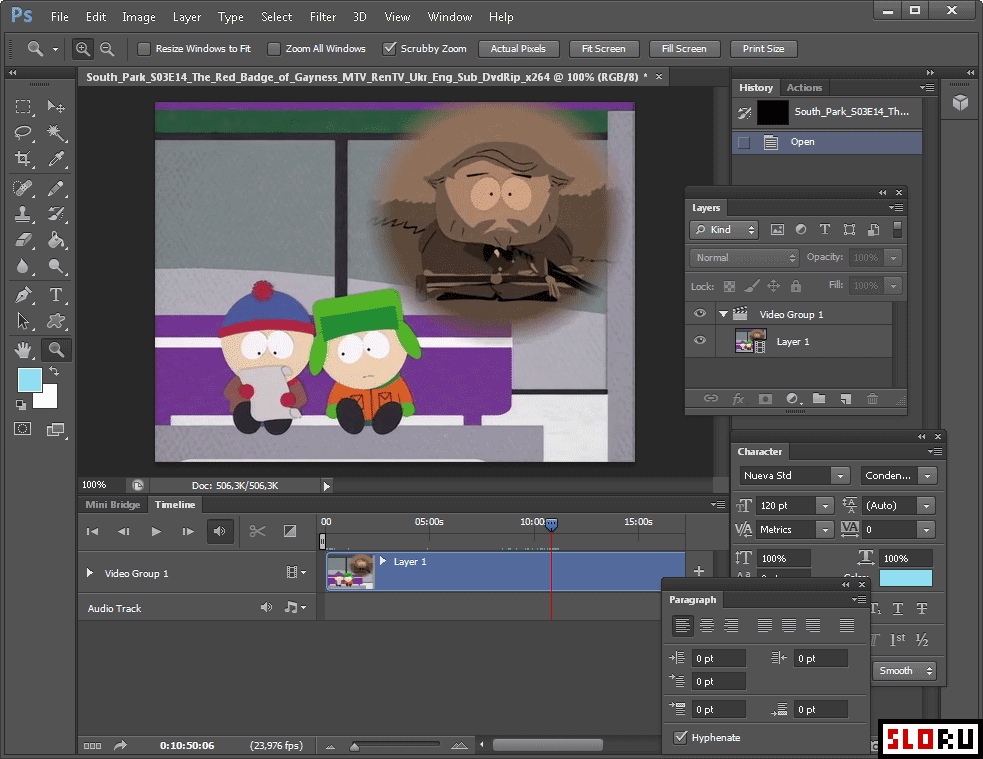Select the Move tool

[56, 107]
